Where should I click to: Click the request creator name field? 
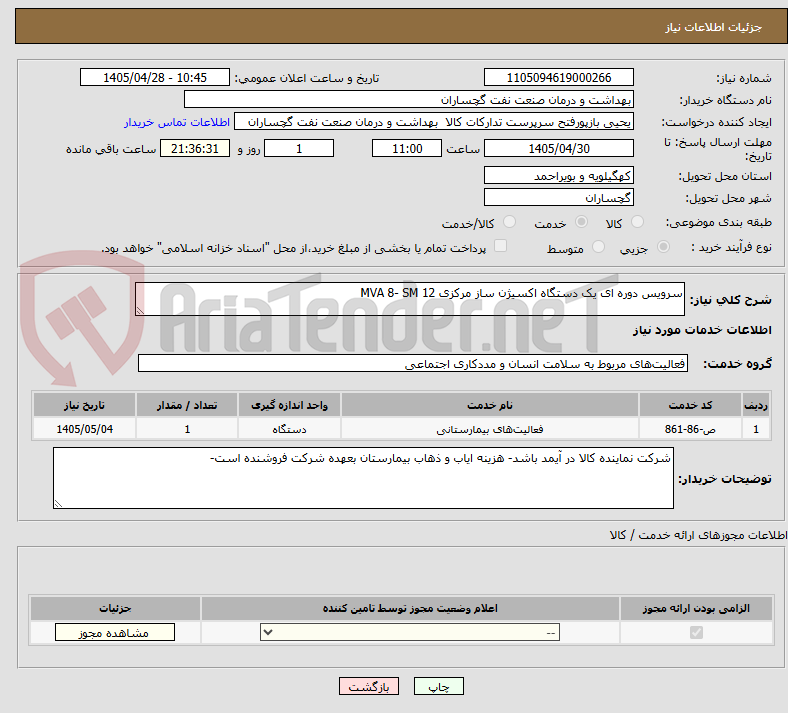click(x=434, y=122)
